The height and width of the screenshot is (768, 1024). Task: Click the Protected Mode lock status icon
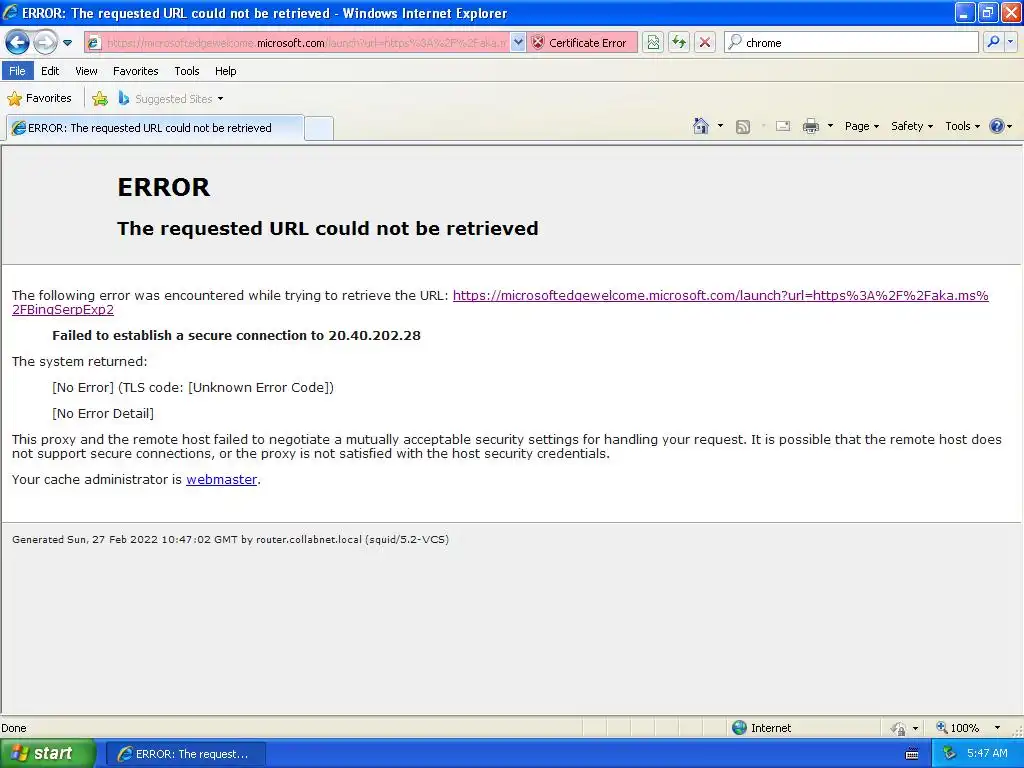pos(899,728)
